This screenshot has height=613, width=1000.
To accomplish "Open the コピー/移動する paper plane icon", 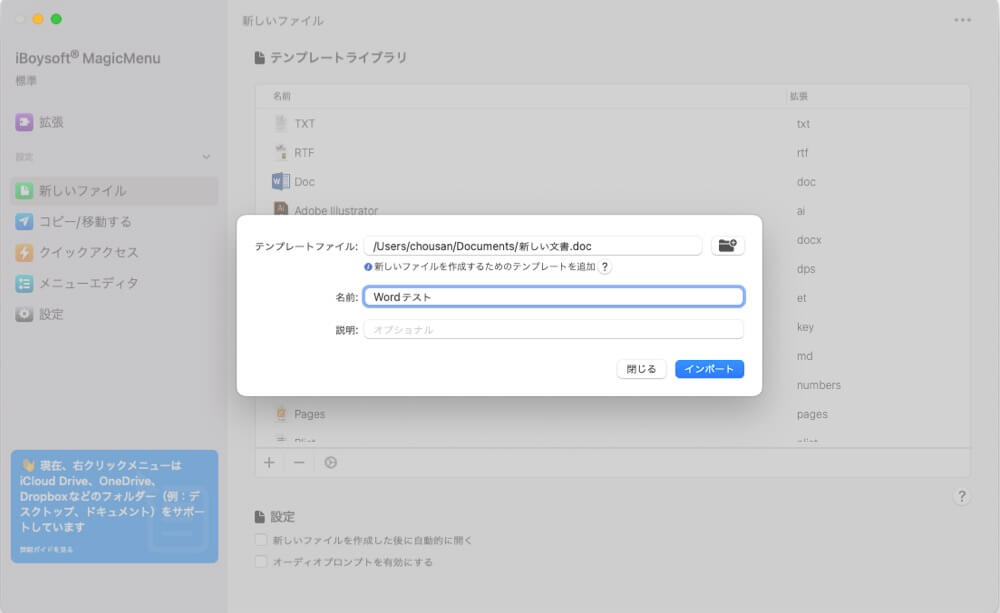I will (23, 221).
